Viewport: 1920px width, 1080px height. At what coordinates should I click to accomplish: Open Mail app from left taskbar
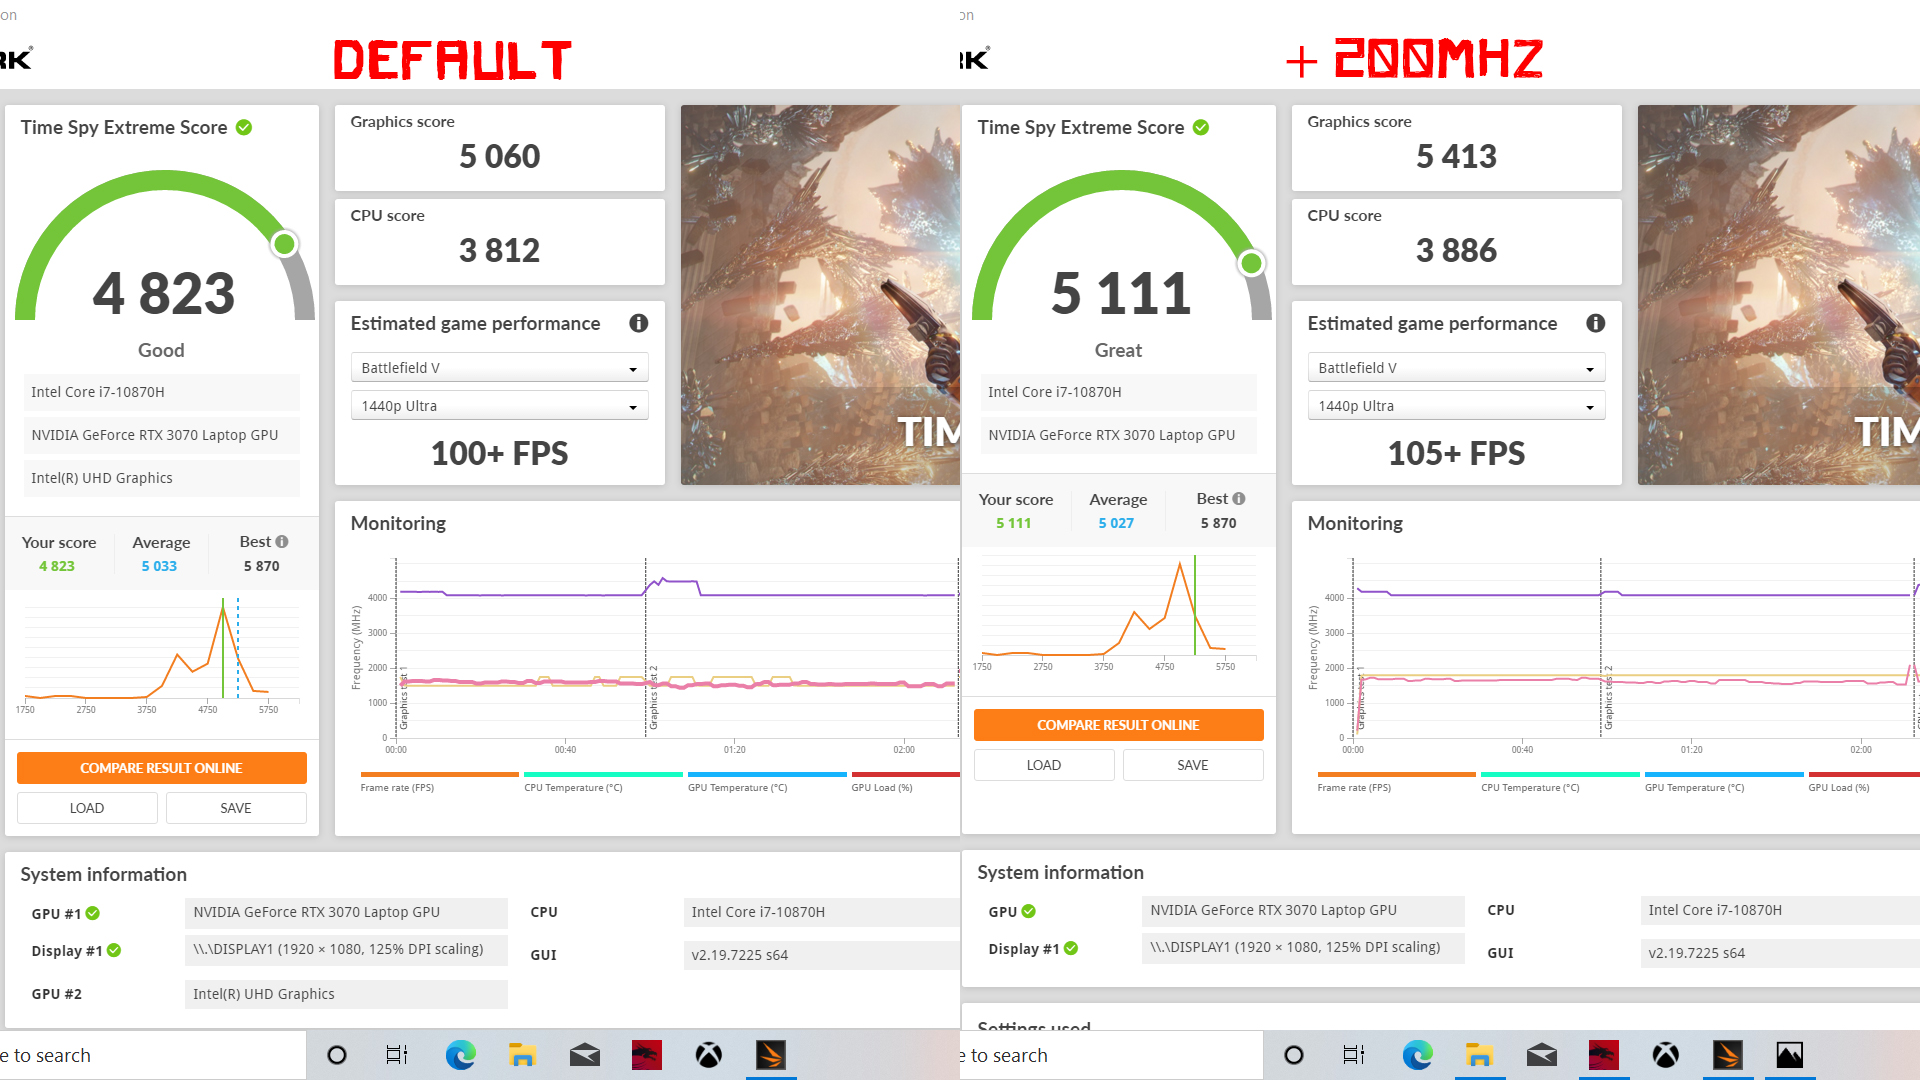585,1055
